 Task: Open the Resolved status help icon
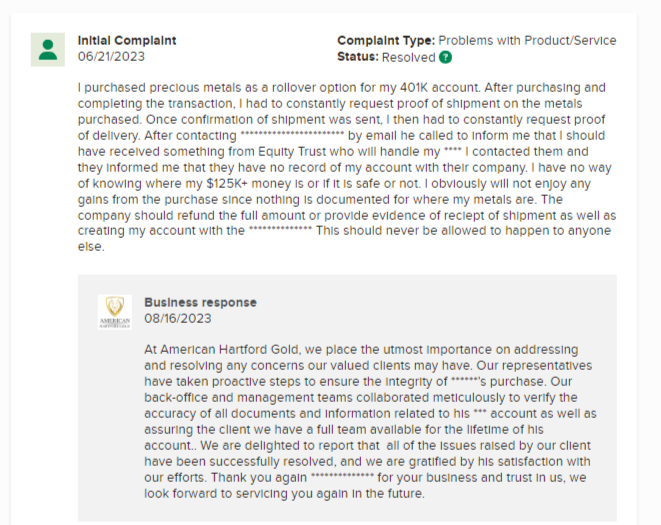coord(445,57)
